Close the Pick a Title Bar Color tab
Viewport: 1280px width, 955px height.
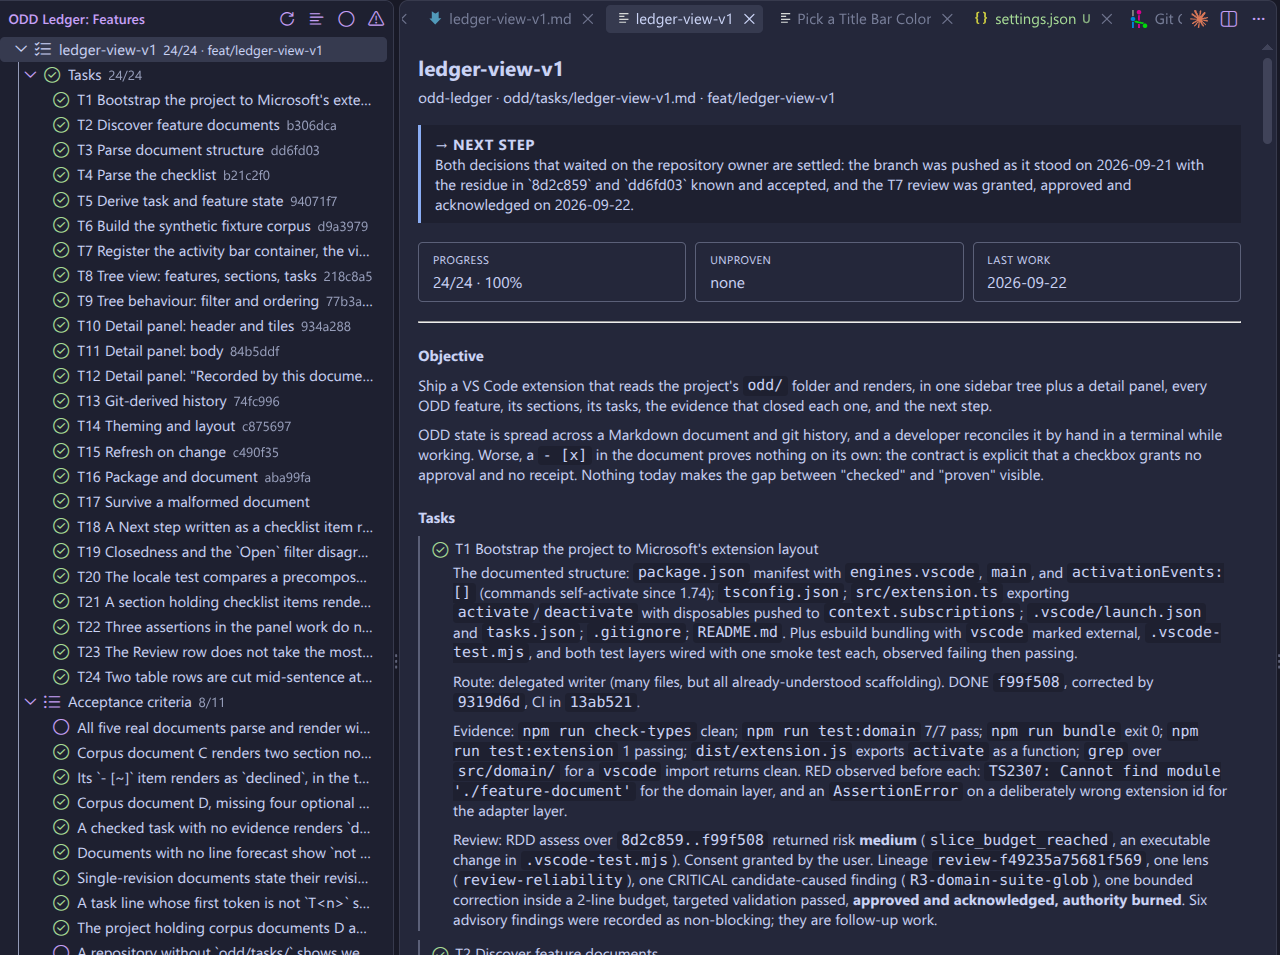point(949,19)
